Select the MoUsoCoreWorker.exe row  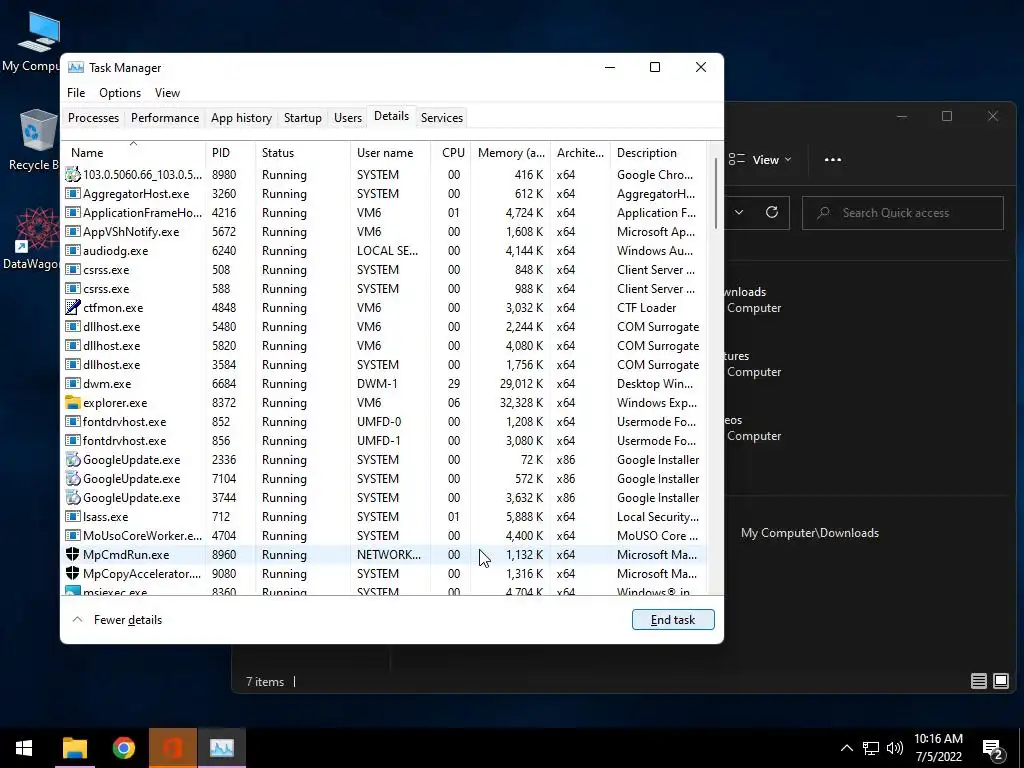[x=384, y=536]
